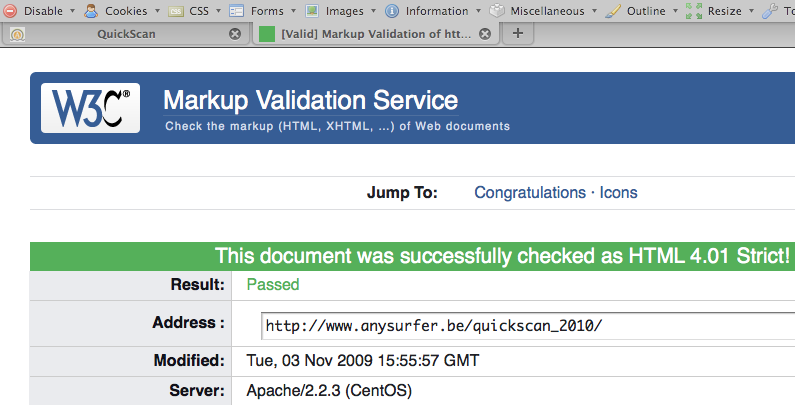Select the Markup Validation tab
This screenshot has width=795, height=405.
(x=376, y=34)
